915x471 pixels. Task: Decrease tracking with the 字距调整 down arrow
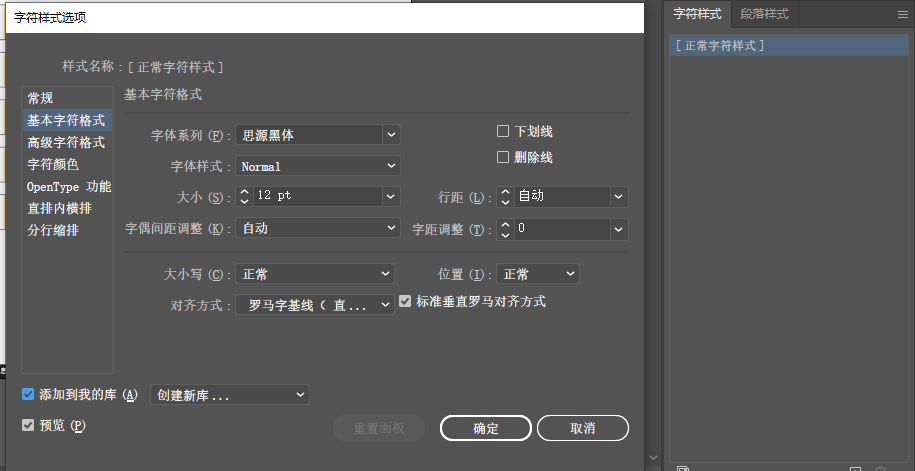505,234
